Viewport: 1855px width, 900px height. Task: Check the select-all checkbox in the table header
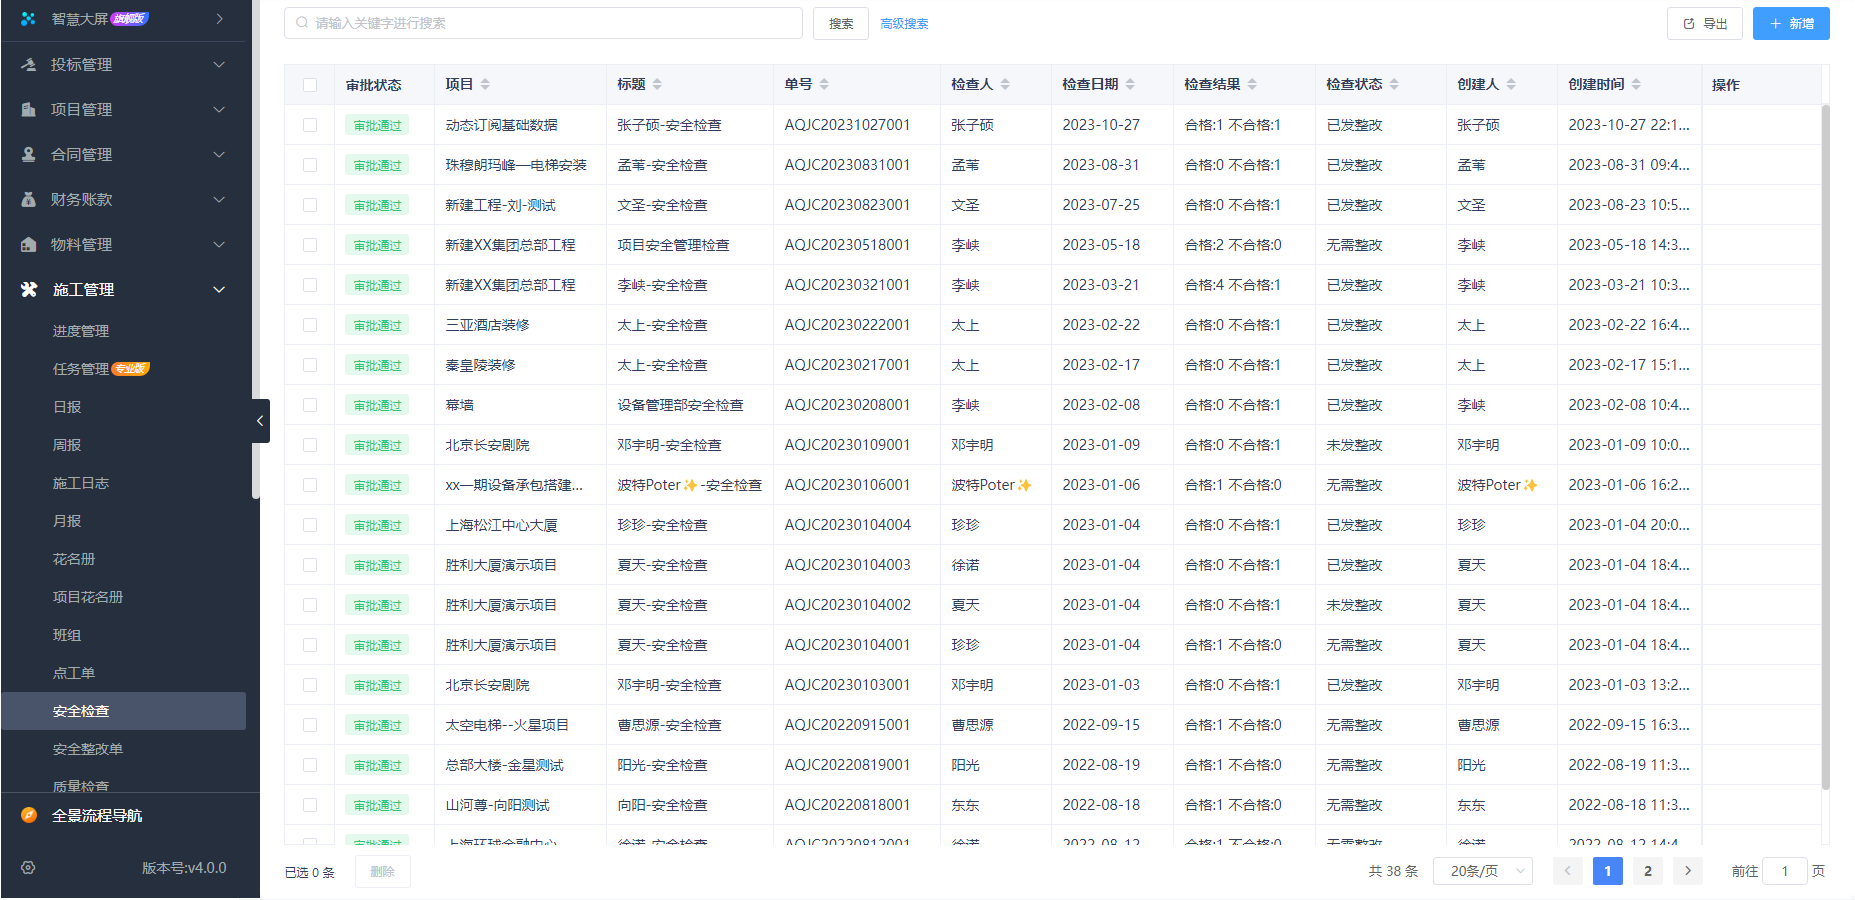pyautogui.click(x=310, y=85)
